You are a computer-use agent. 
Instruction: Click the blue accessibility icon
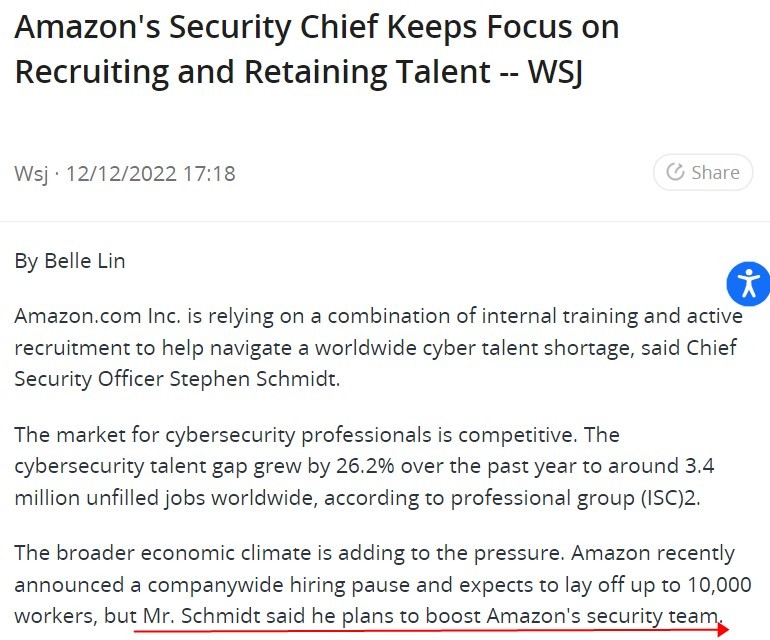tap(749, 284)
